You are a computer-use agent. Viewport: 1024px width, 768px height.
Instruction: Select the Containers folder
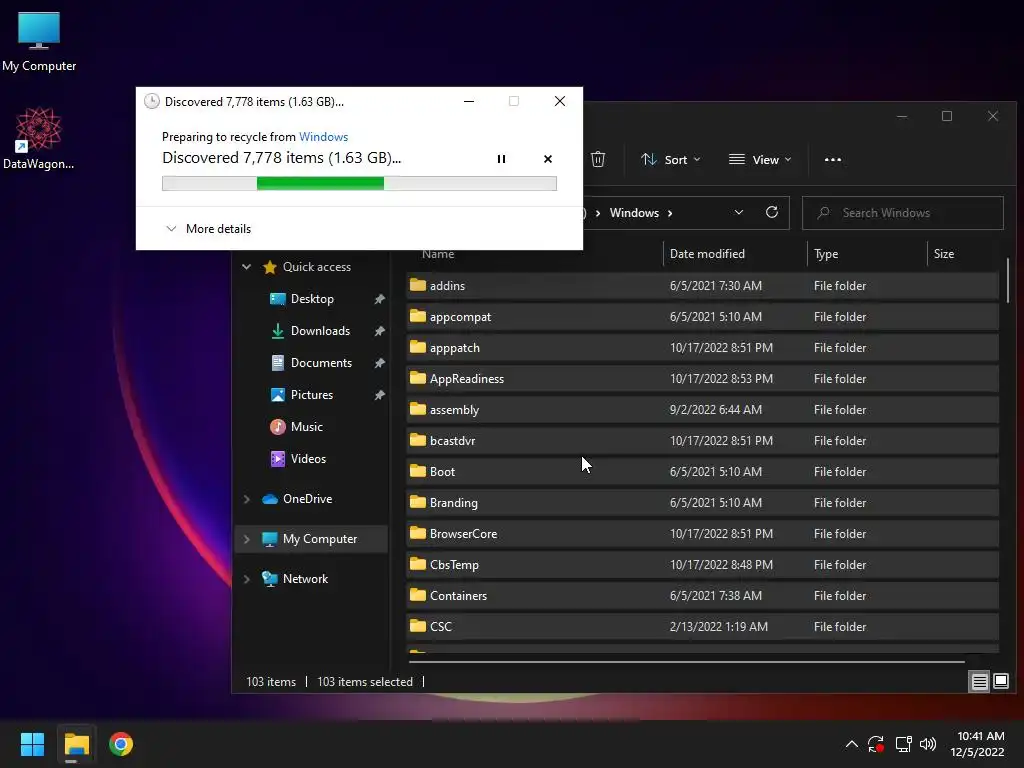click(702, 596)
